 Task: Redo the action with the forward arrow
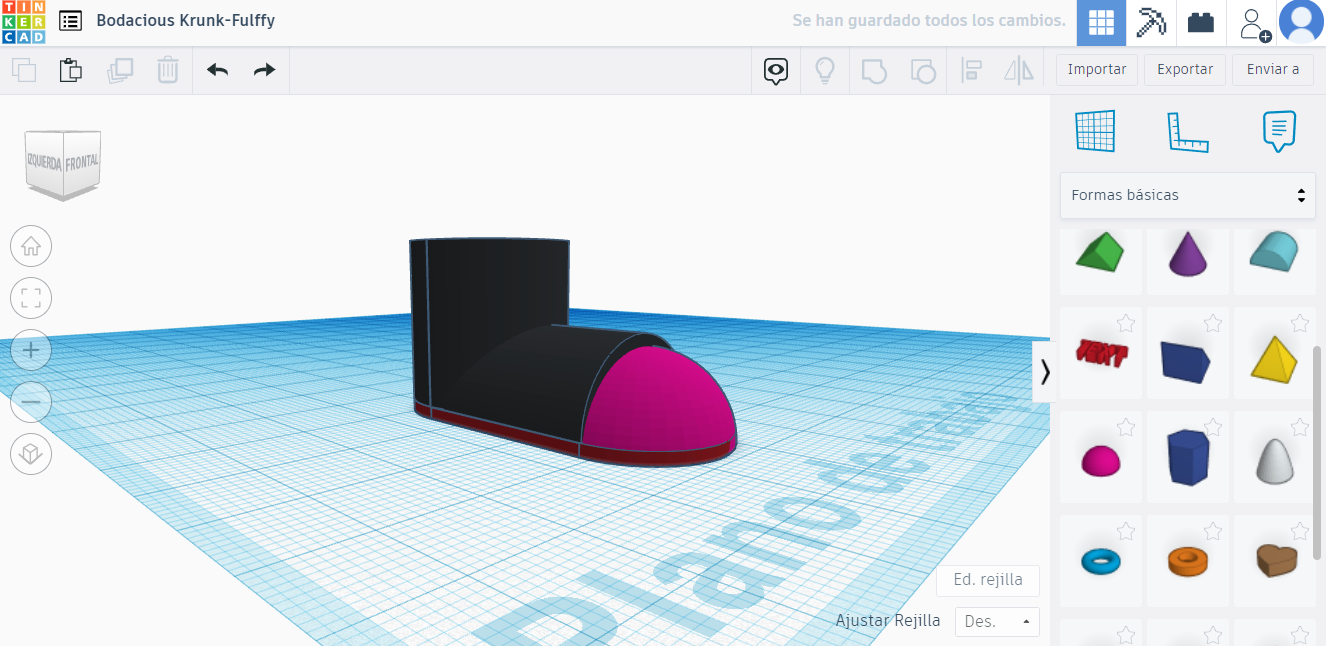264,70
